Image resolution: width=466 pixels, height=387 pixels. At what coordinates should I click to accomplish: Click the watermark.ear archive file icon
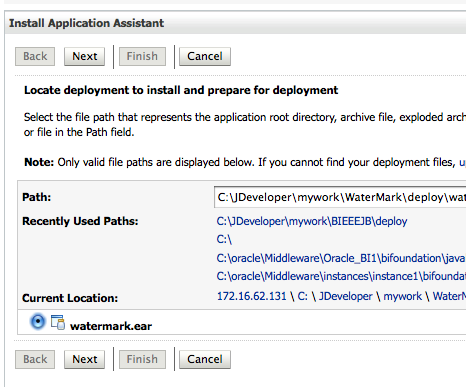pyautogui.click(x=58, y=322)
